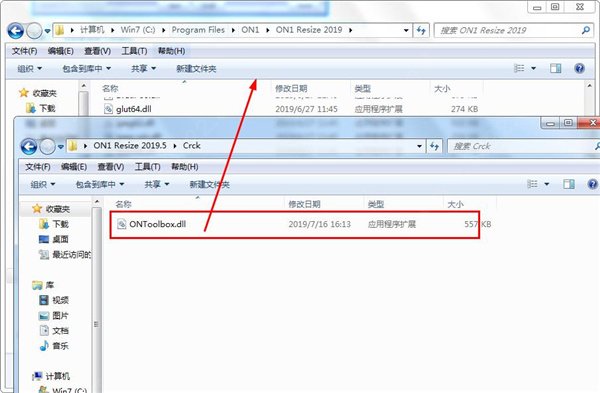Viewport: 600px width, 393px height.
Task: Click change view icon in Crck window
Action: 532,184
